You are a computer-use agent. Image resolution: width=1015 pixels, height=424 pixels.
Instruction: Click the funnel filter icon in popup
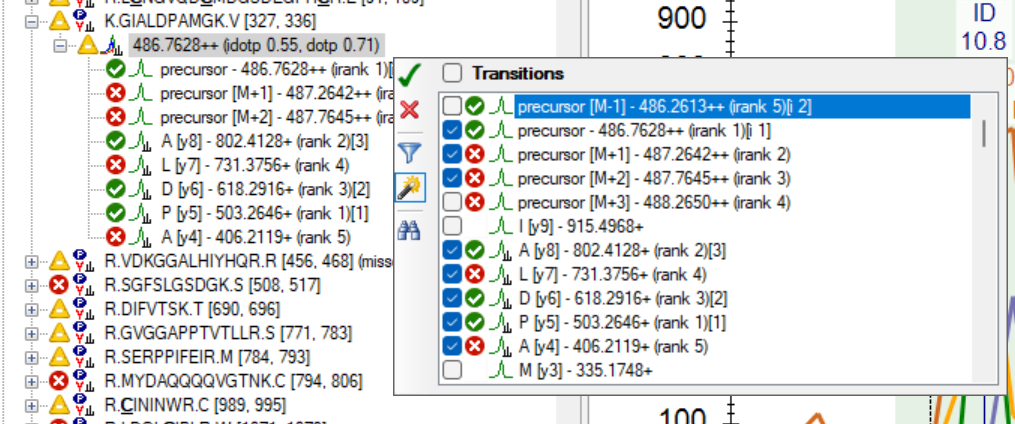click(408, 152)
